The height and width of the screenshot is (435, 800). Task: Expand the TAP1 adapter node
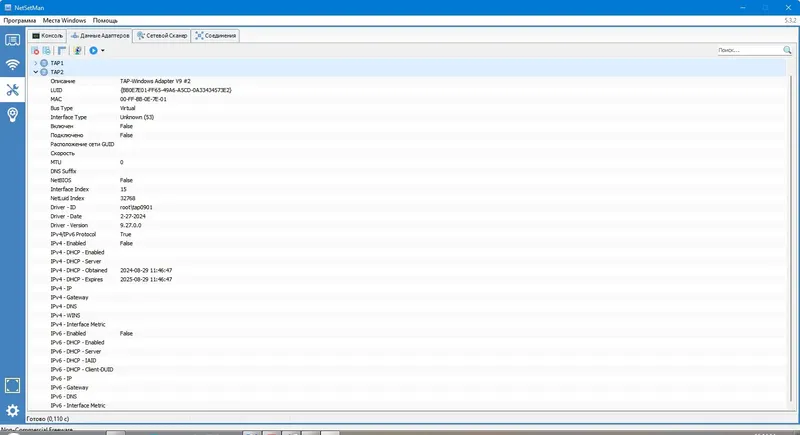36,63
